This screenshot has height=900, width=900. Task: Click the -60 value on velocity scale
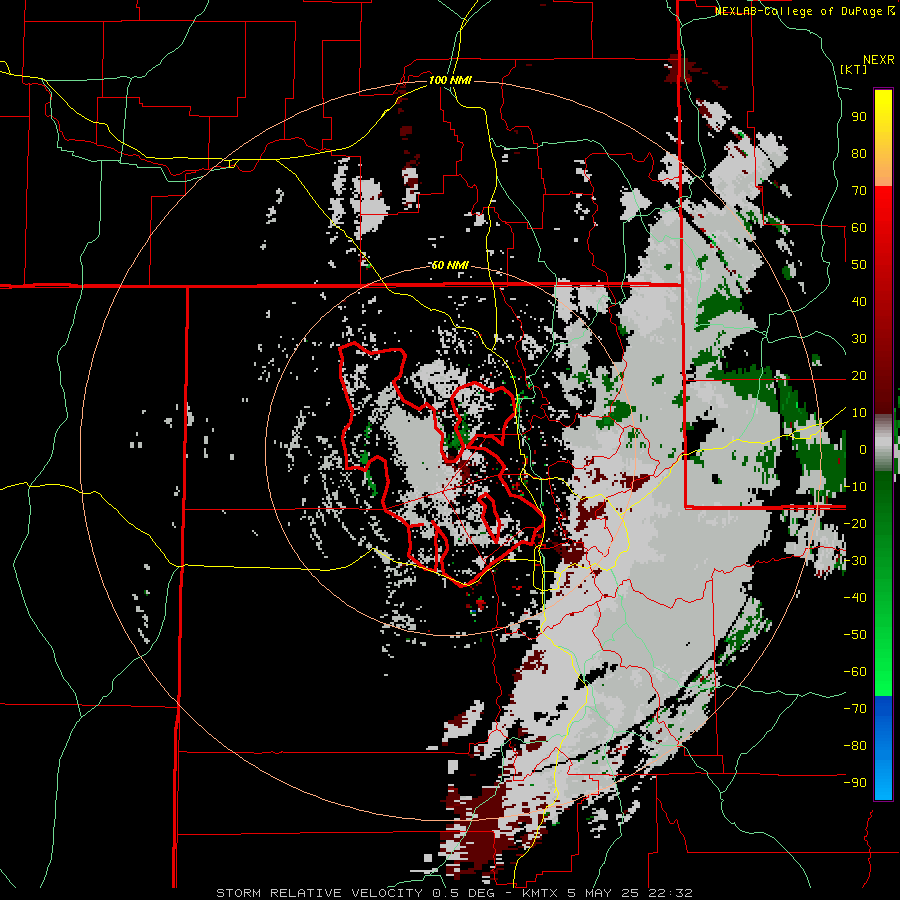point(855,672)
